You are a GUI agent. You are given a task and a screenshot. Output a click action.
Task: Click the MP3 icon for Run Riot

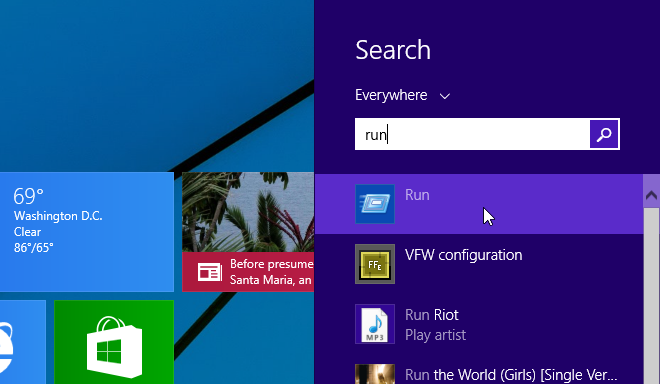pos(375,324)
